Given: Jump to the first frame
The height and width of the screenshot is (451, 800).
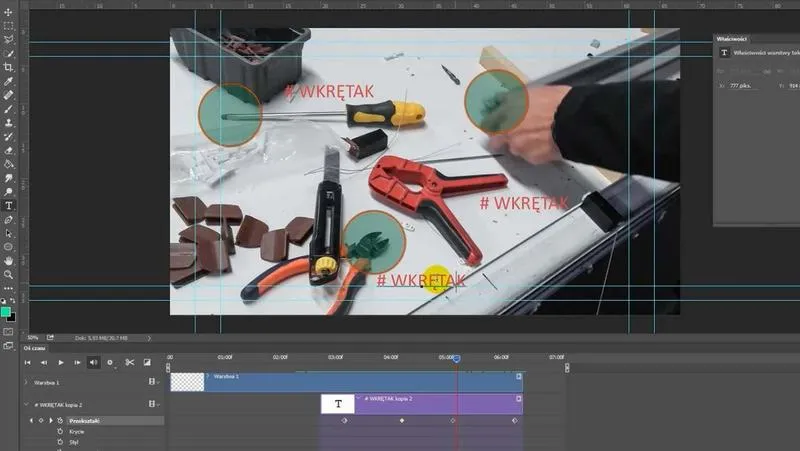Looking at the screenshot, I should point(28,362).
